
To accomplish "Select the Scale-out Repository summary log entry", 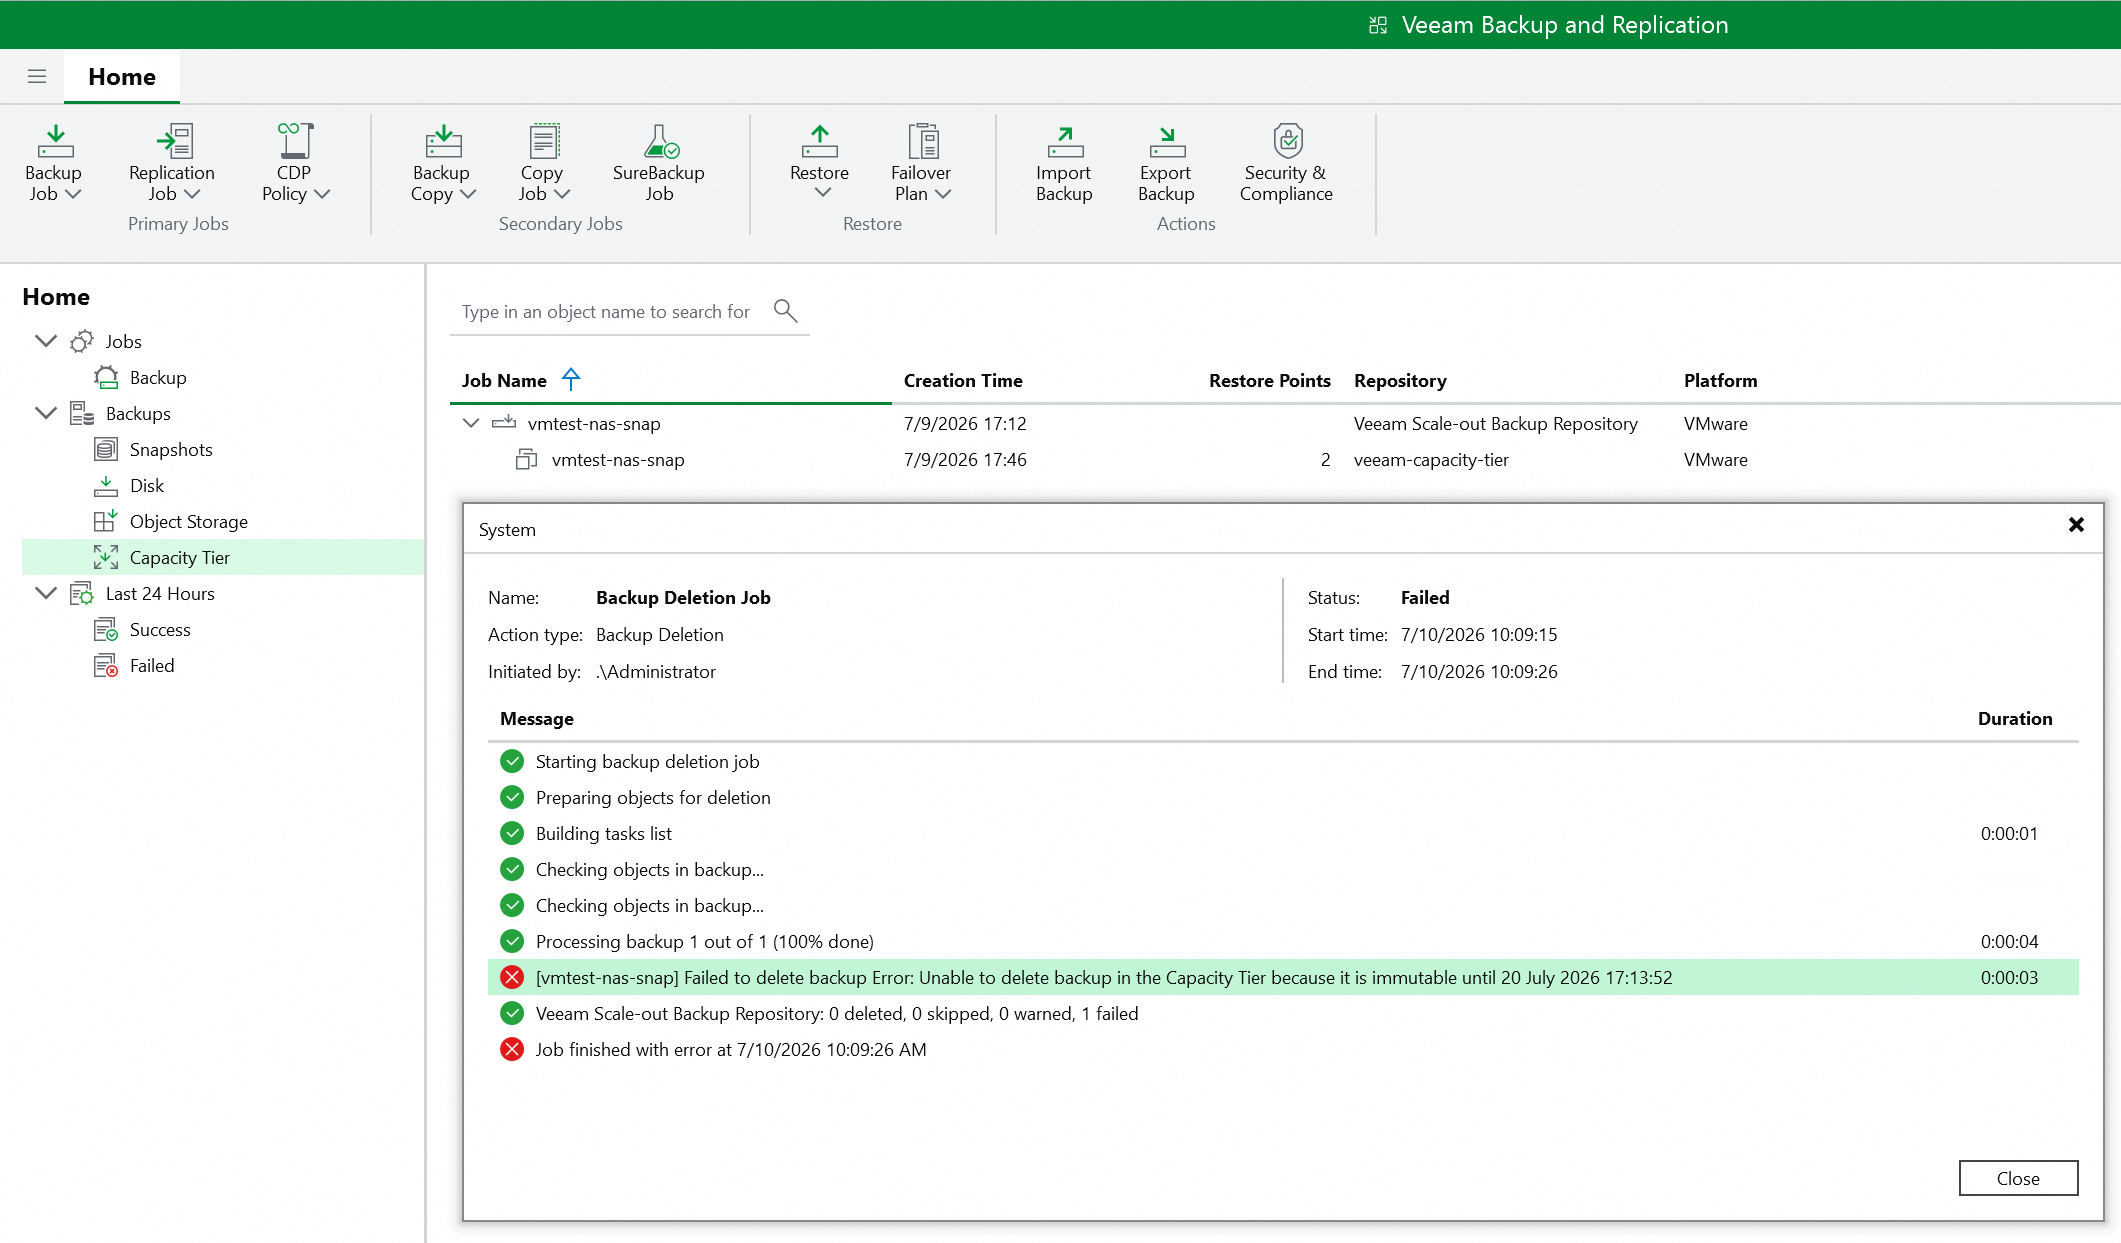I will click(1283, 1013).
